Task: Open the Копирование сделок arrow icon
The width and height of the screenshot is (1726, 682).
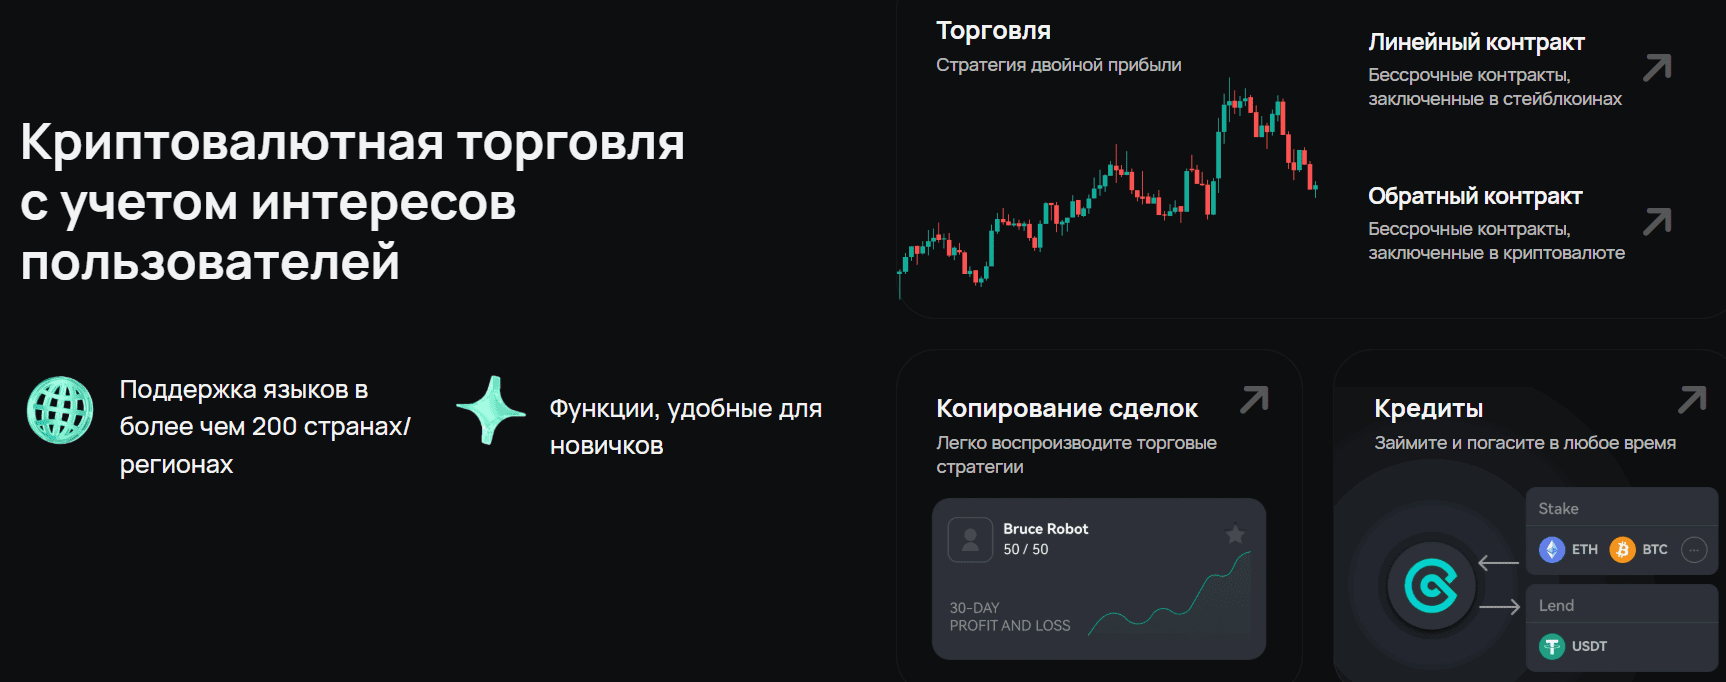Action: click(1254, 400)
